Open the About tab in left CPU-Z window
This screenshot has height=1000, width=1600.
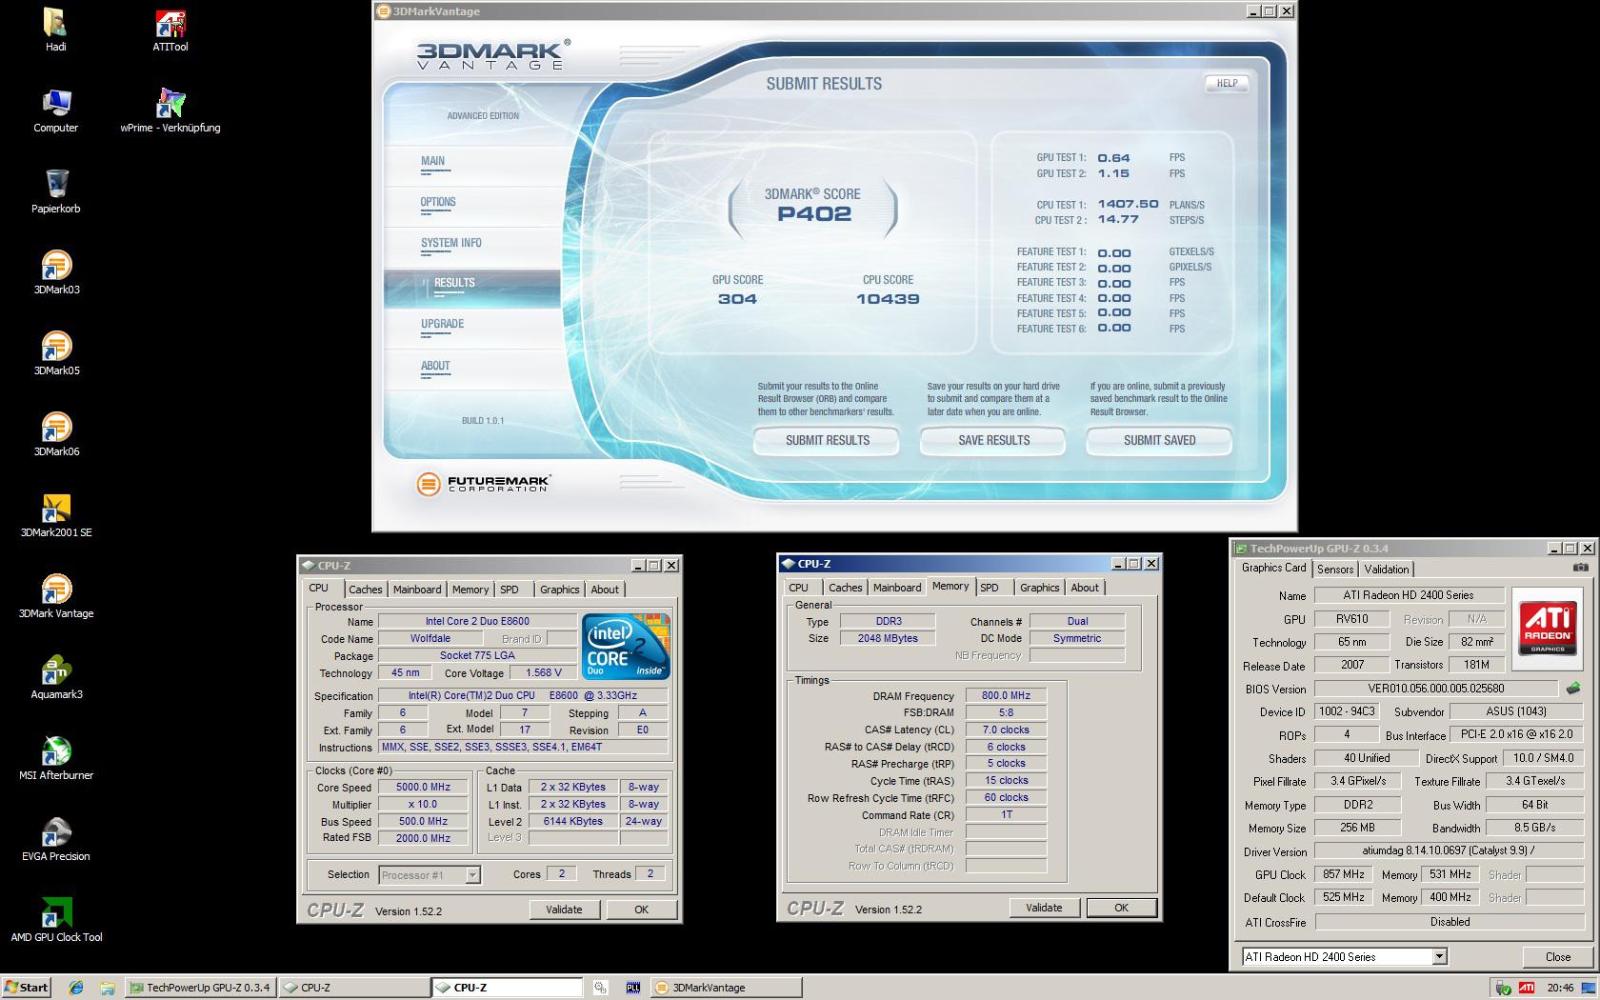tap(605, 590)
